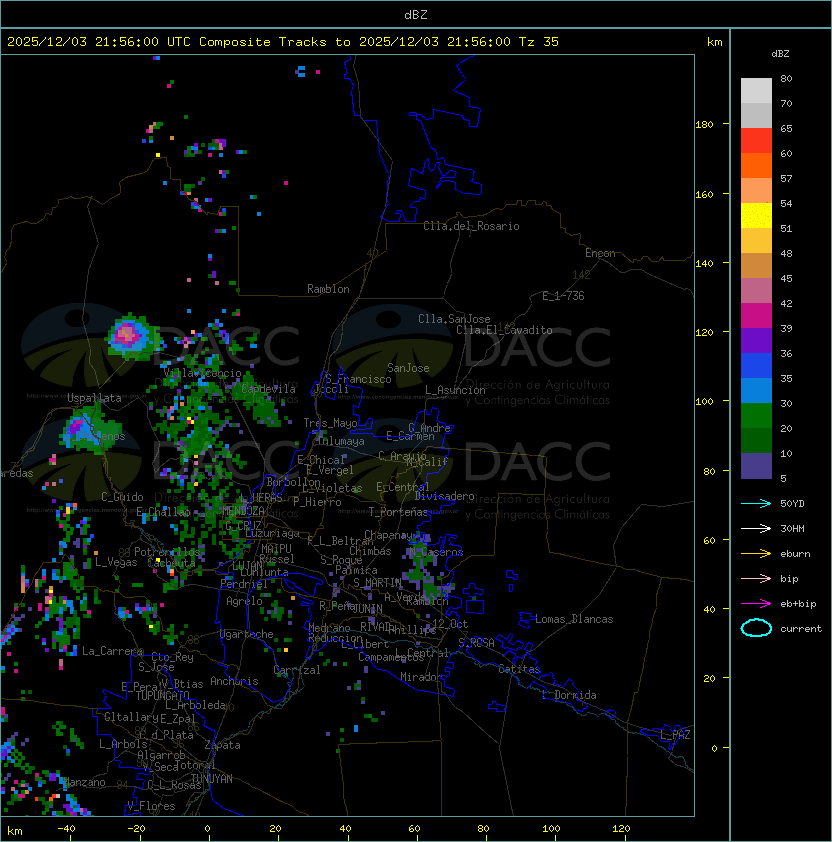Select the light gray 80 dBZ swatch
This screenshot has width=832, height=842.
tap(756, 91)
